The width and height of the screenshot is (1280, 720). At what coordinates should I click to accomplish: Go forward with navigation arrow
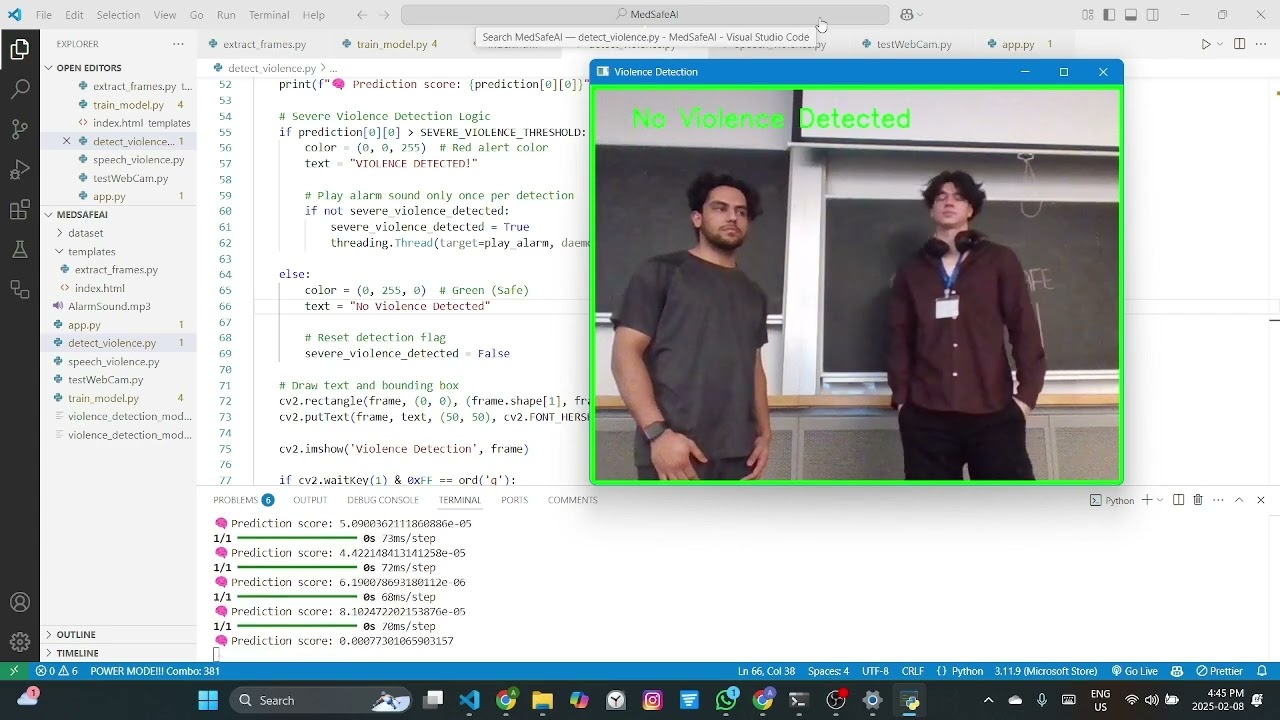pyautogui.click(x=385, y=15)
